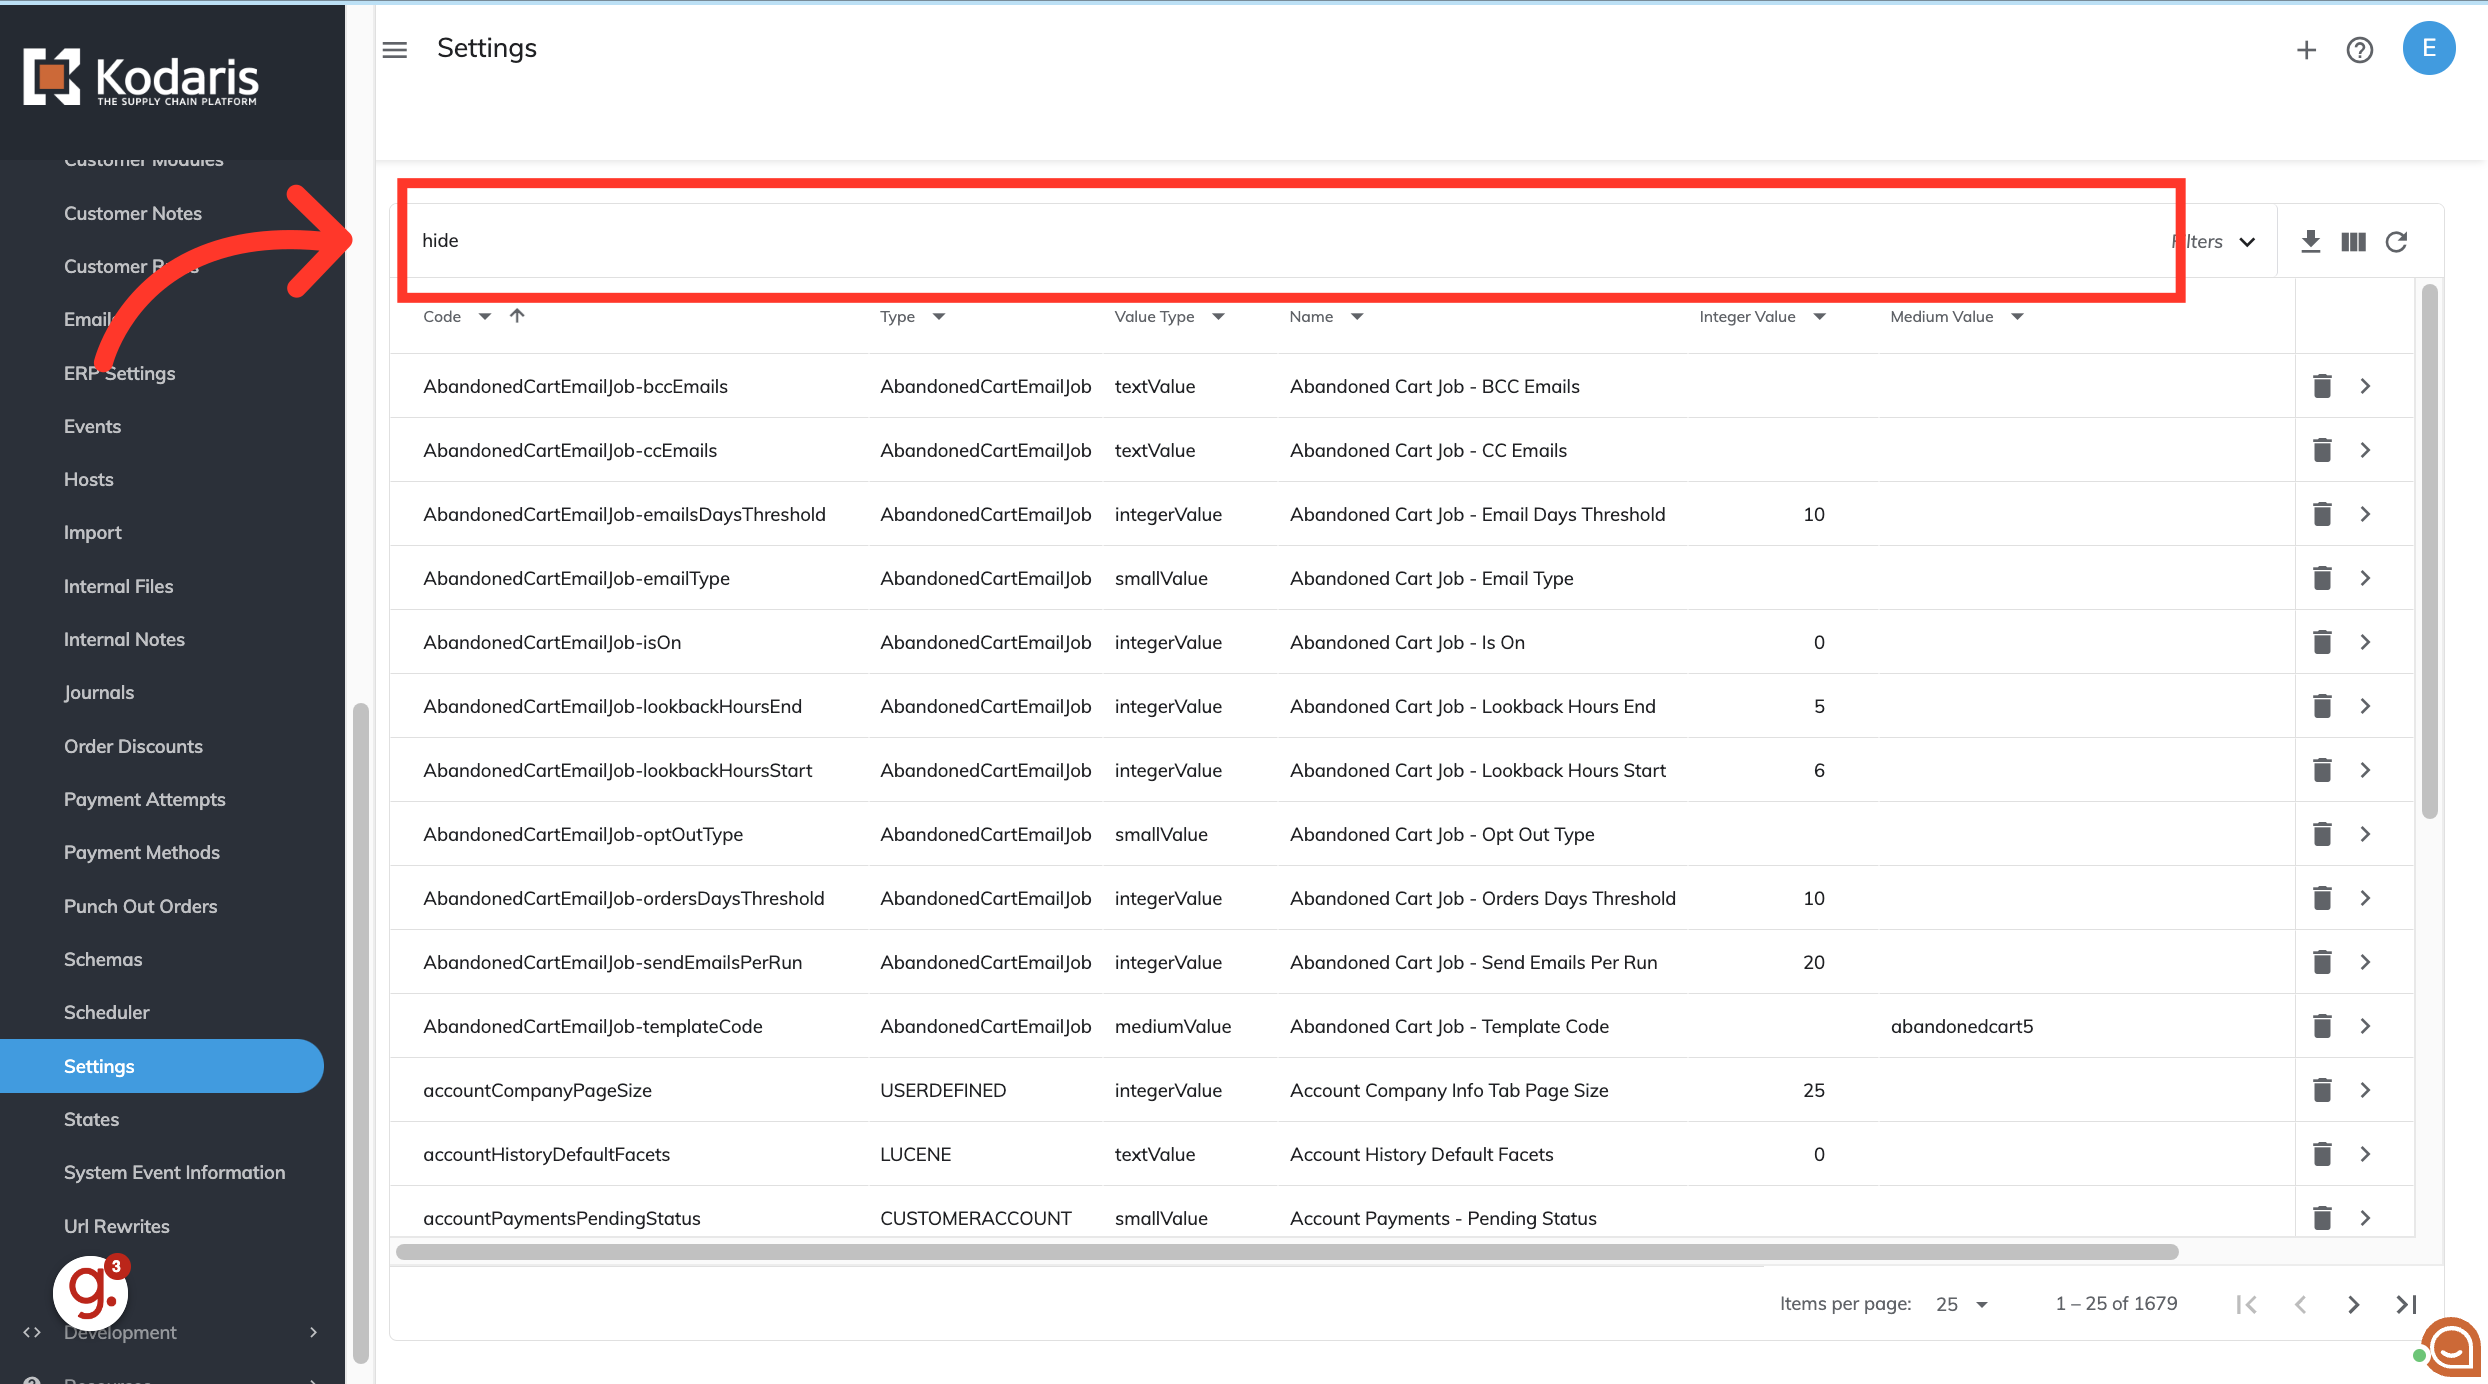
Task: Expand AbandonedCartEmailJob-isOn row details chevron
Action: (x=2365, y=642)
